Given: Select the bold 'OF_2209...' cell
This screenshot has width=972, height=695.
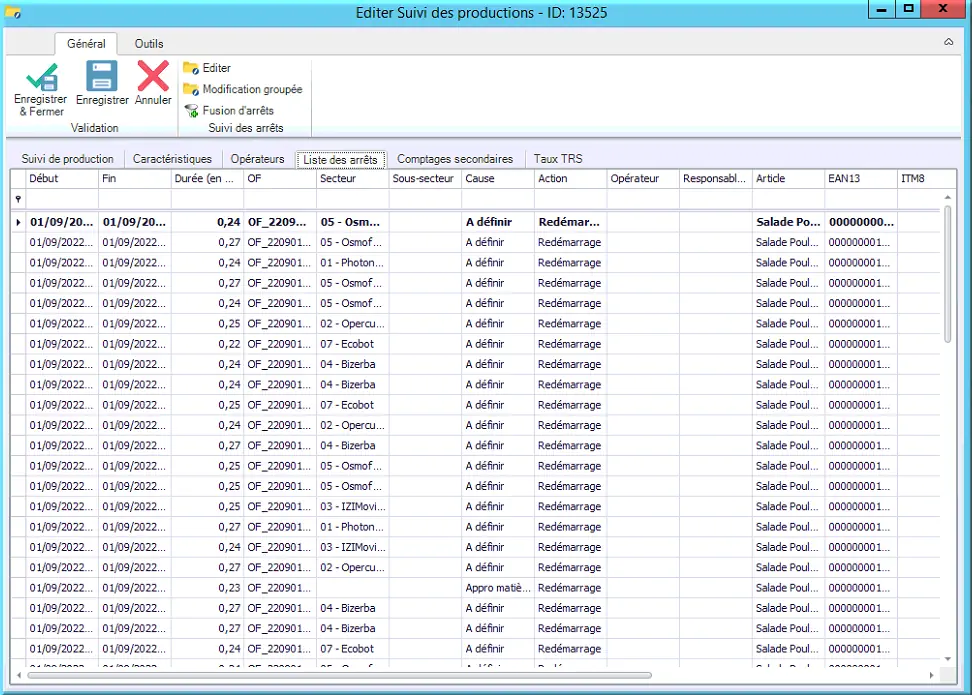Looking at the screenshot, I should point(280,222).
